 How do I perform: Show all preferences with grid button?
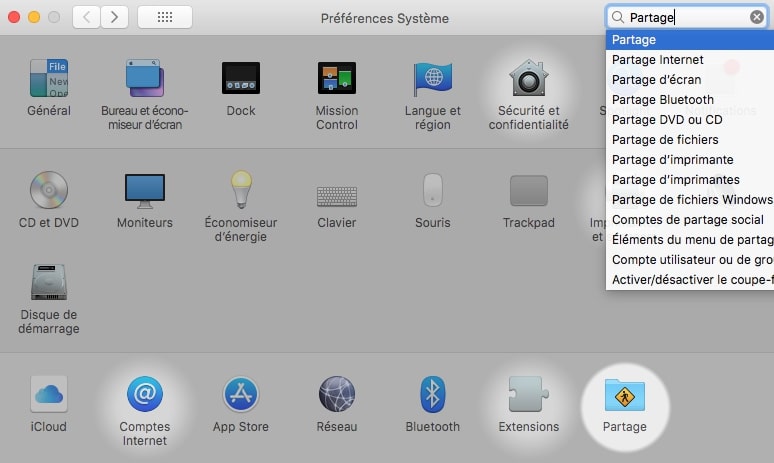(x=165, y=17)
